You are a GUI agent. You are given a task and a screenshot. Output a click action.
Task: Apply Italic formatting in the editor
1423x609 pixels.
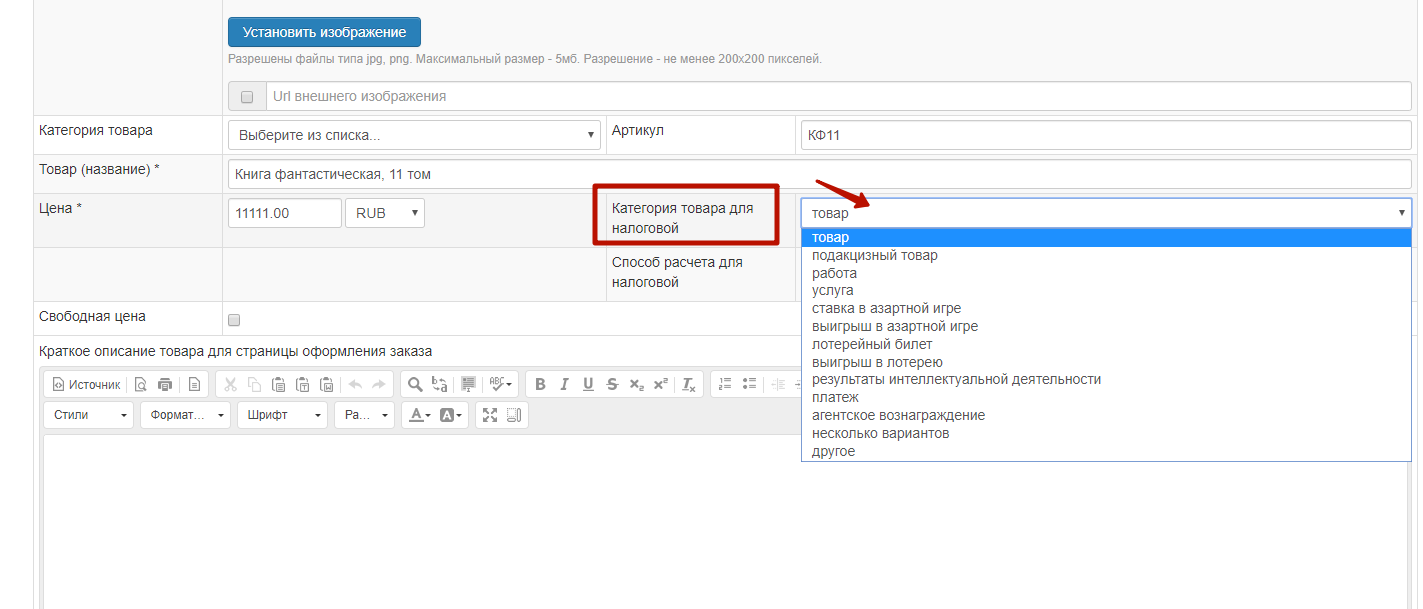click(564, 385)
